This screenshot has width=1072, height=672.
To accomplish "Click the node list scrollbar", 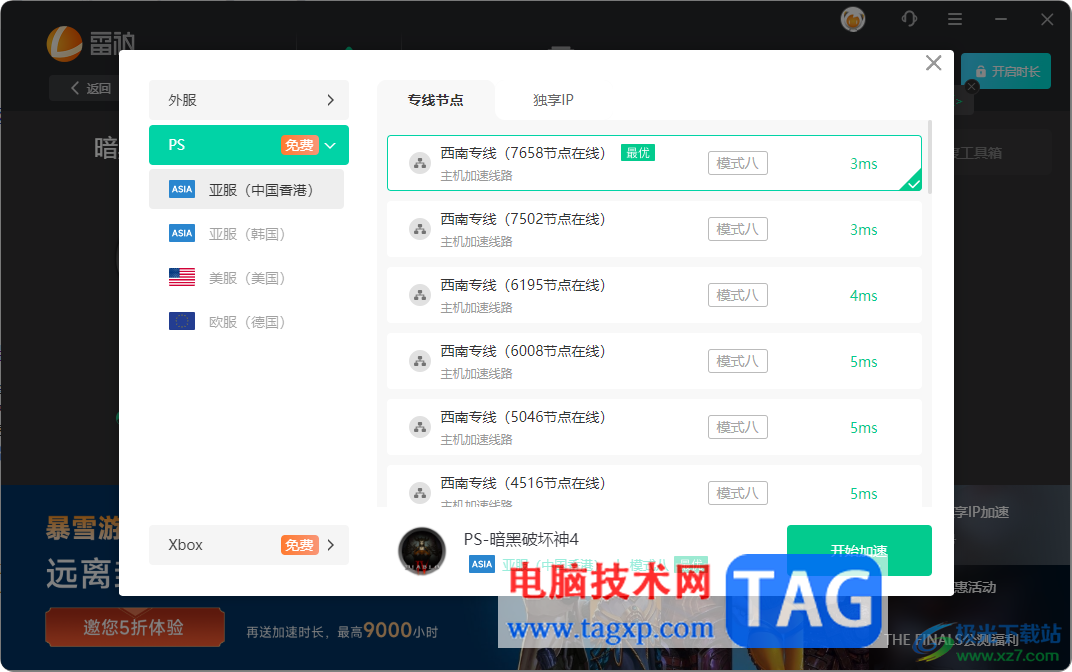I will (930, 157).
